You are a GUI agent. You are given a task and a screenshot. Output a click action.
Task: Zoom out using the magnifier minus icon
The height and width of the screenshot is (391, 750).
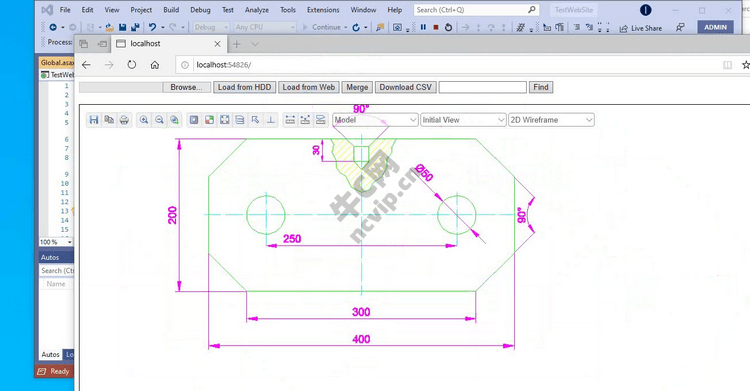159,120
